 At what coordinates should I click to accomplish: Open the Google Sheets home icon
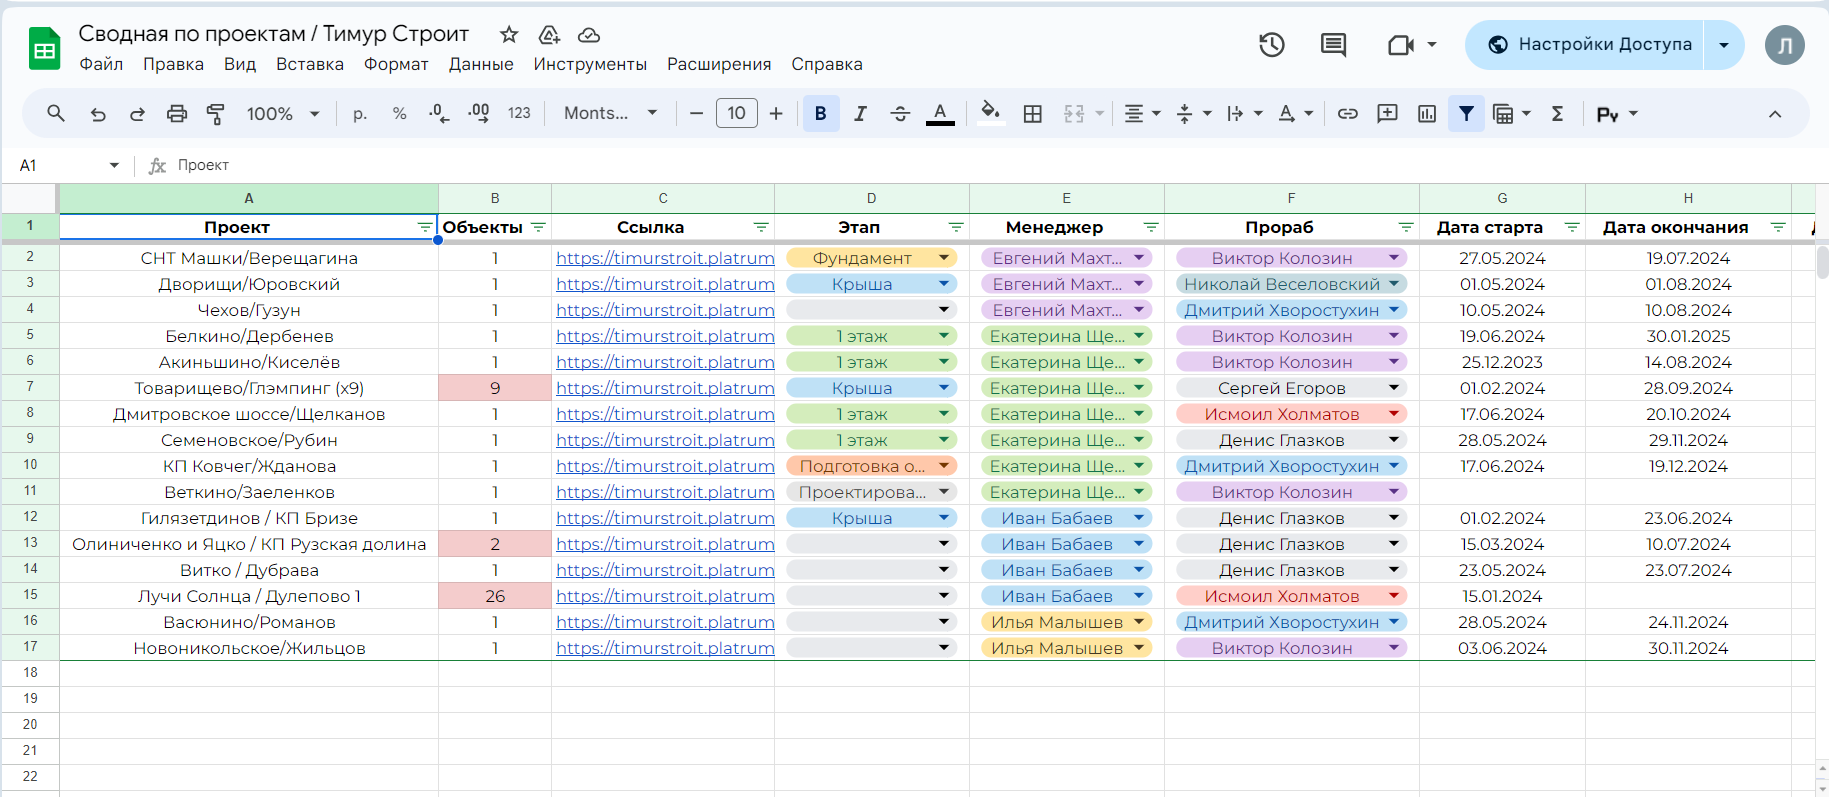[45, 49]
